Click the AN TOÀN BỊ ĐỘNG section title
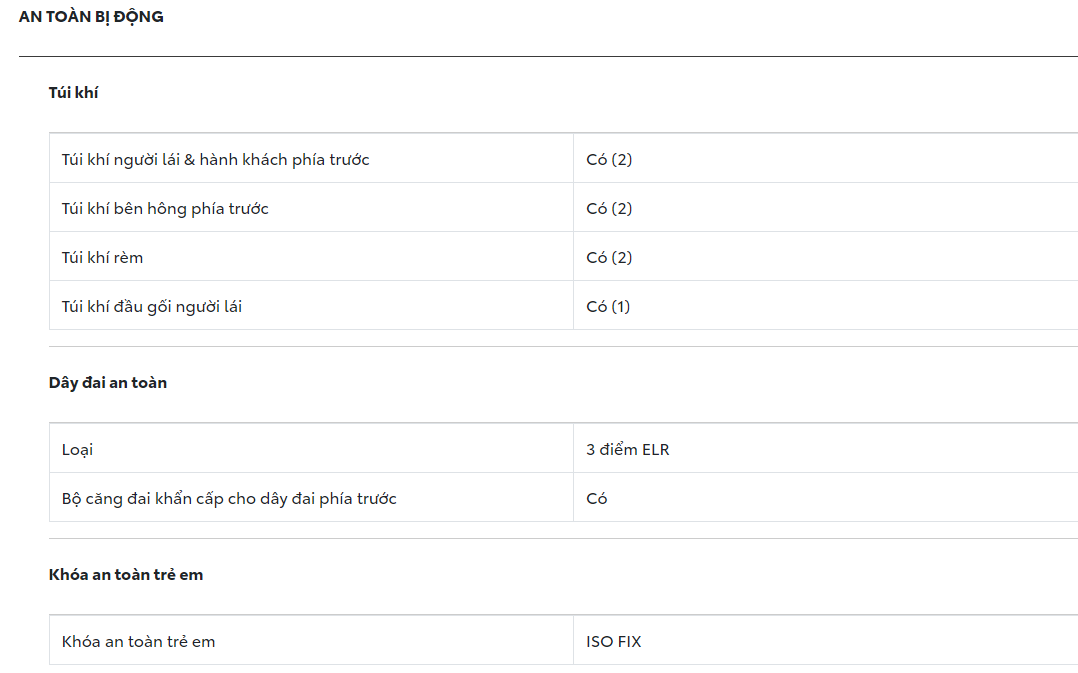The width and height of the screenshot is (1078, 673). [x=91, y=17]
